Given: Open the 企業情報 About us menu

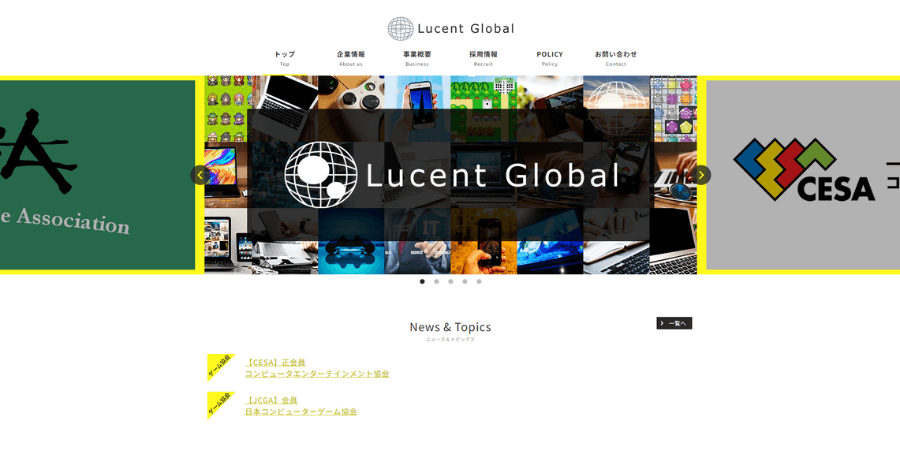Looking at the screenshot, I should pos(351,58).
